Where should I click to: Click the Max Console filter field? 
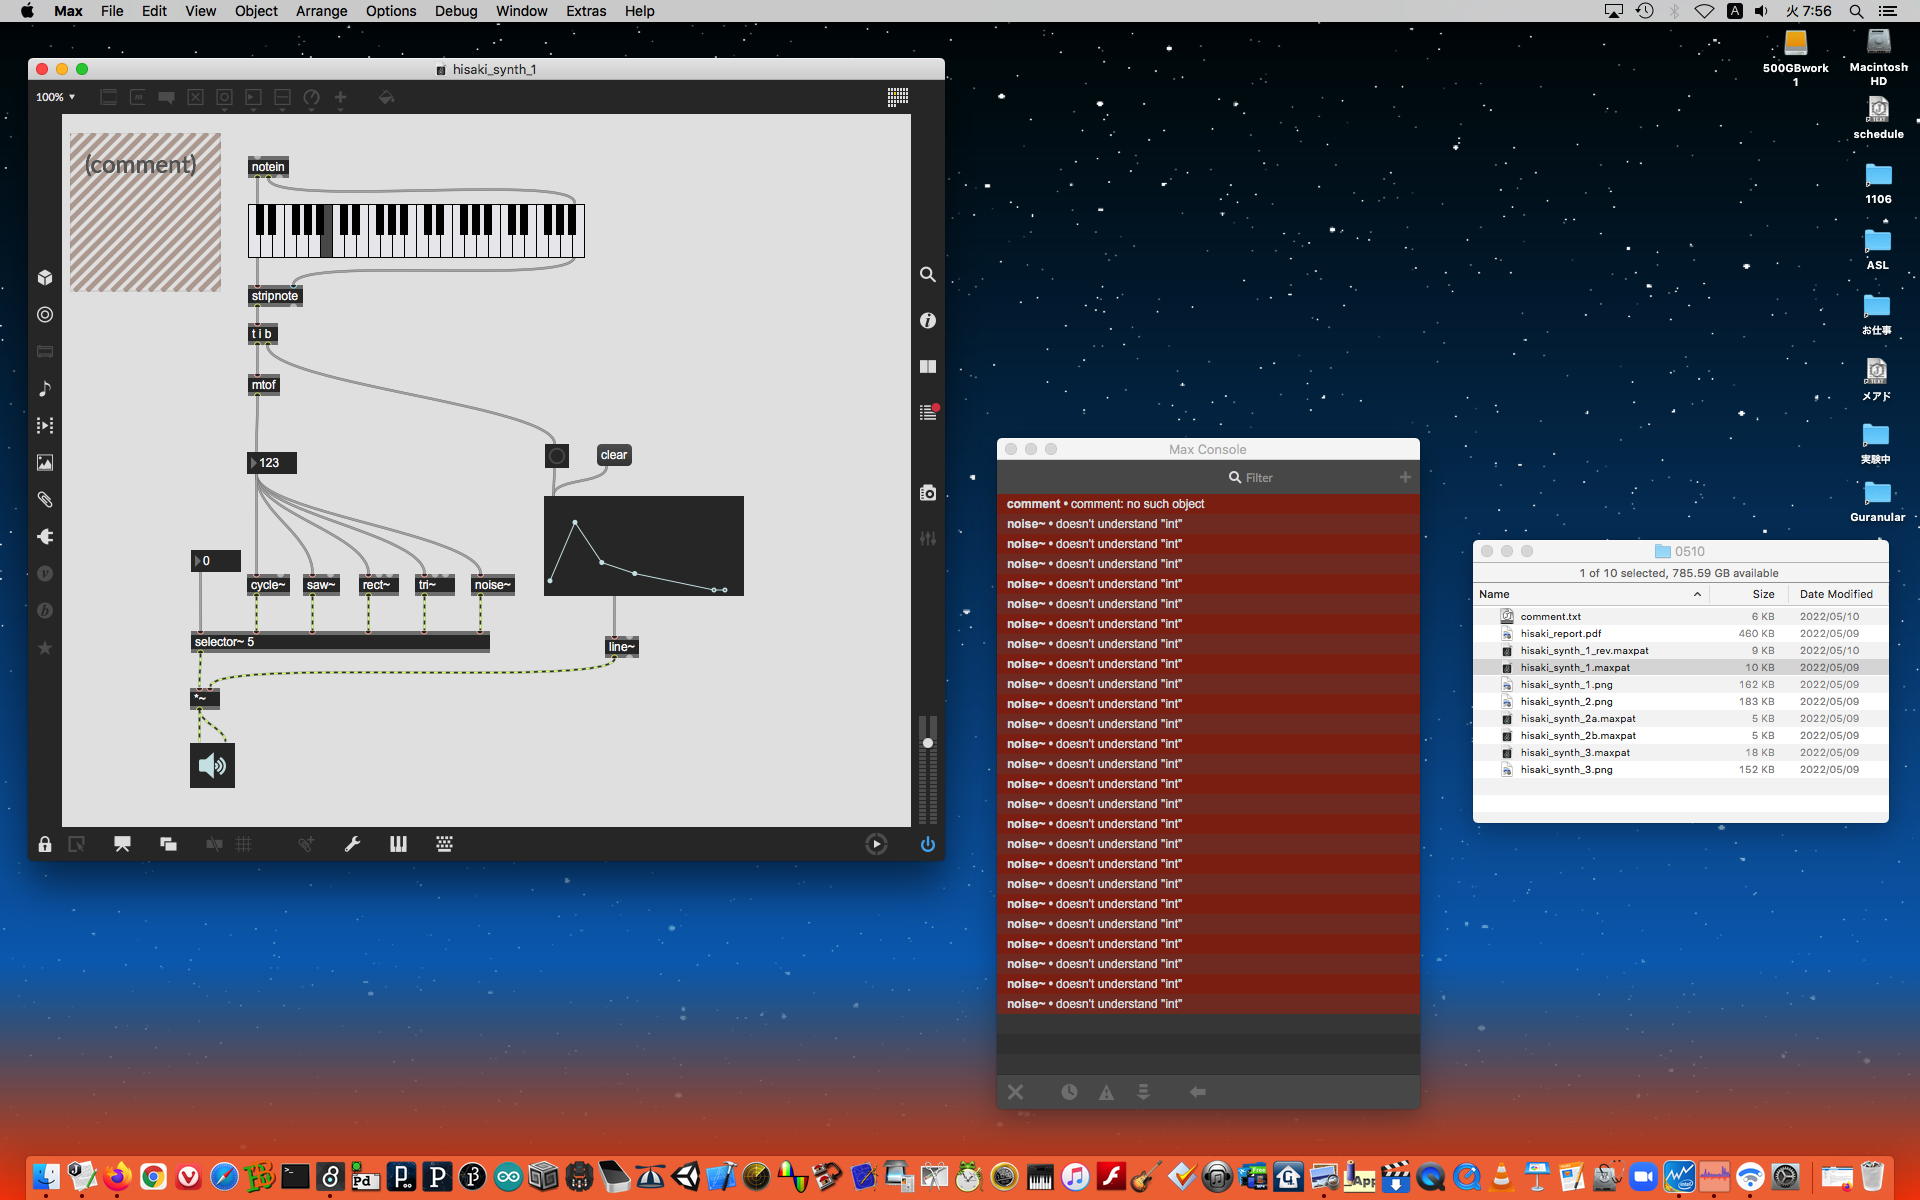pos(1259,478)
